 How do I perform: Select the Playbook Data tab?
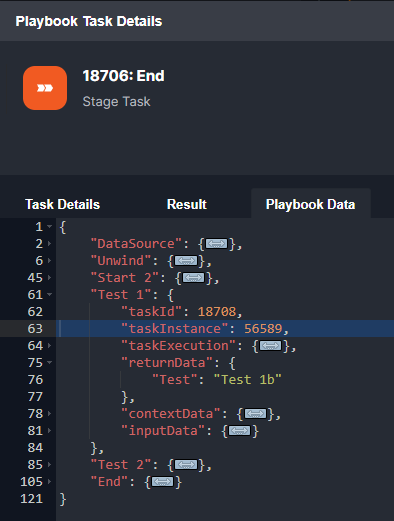(310, 204)
